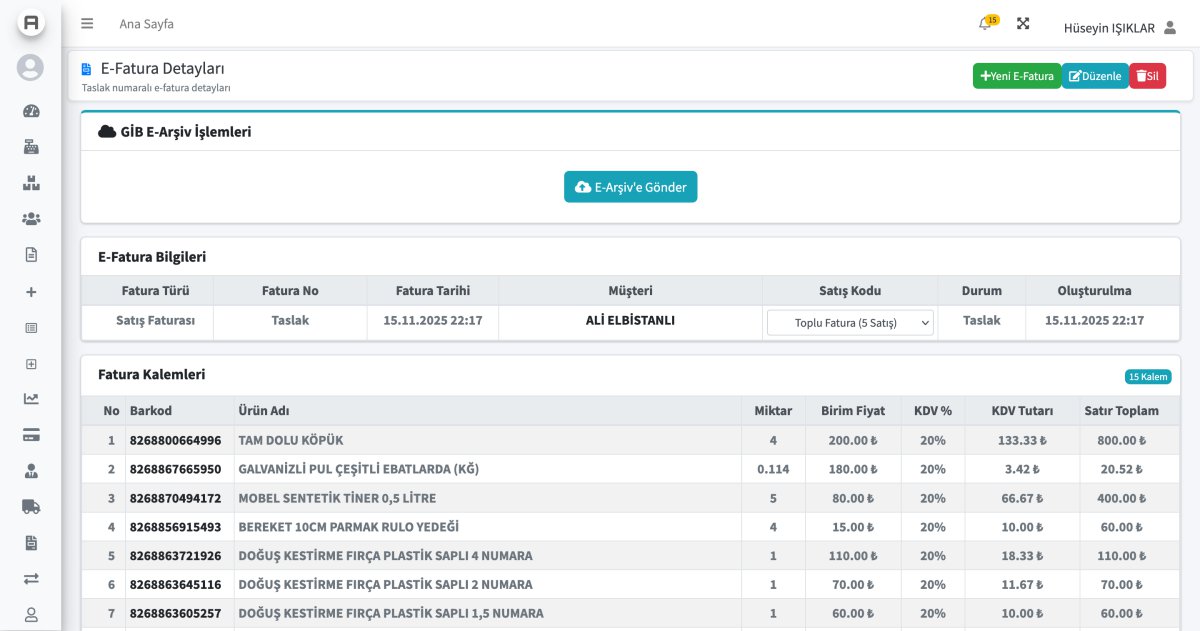This screenshot has width=1200, height=631.
Task: Open the chart line reports sidebar icon
Action: (x=31, y=398)
